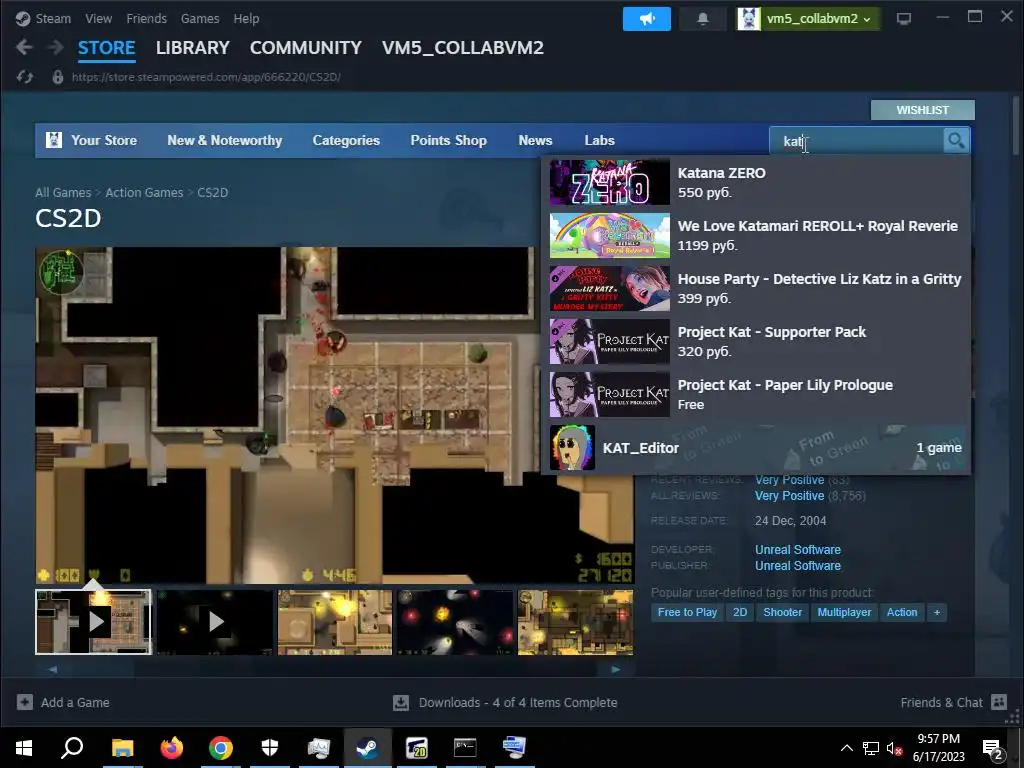The image size is (1024, 768).
Task: Click Add a Game plus button
Action: 25,702
